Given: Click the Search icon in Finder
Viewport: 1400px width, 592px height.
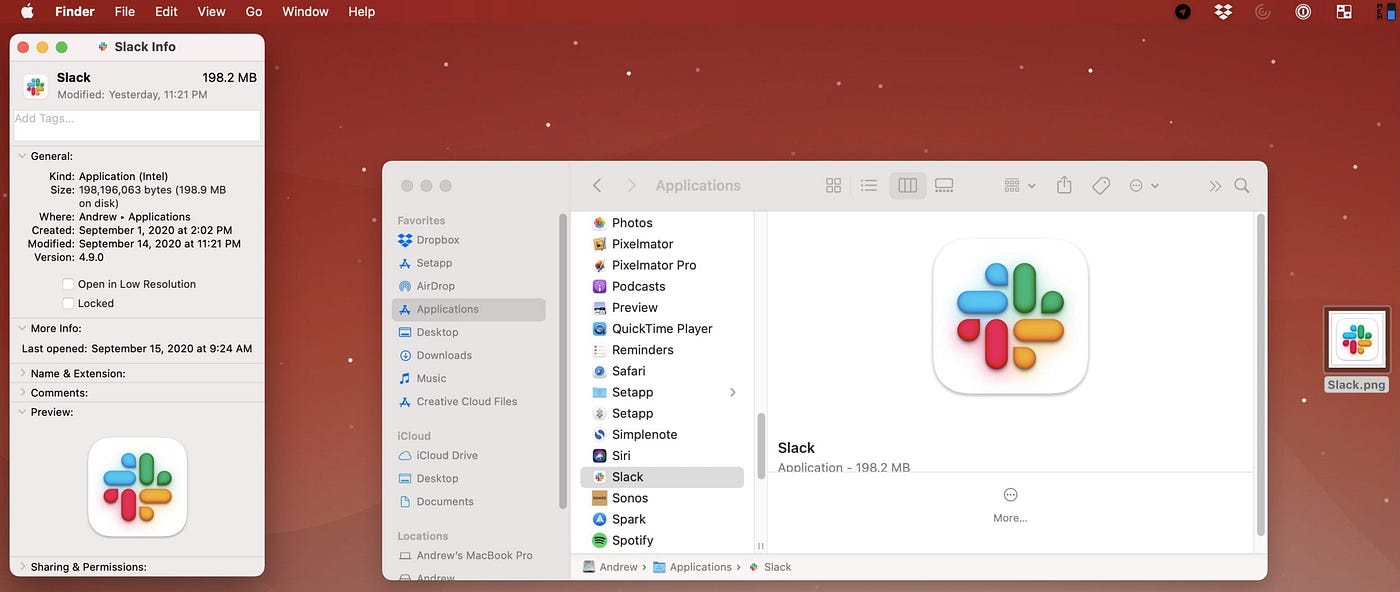Looking at the screenshot, I should [x=1242, y=185].
